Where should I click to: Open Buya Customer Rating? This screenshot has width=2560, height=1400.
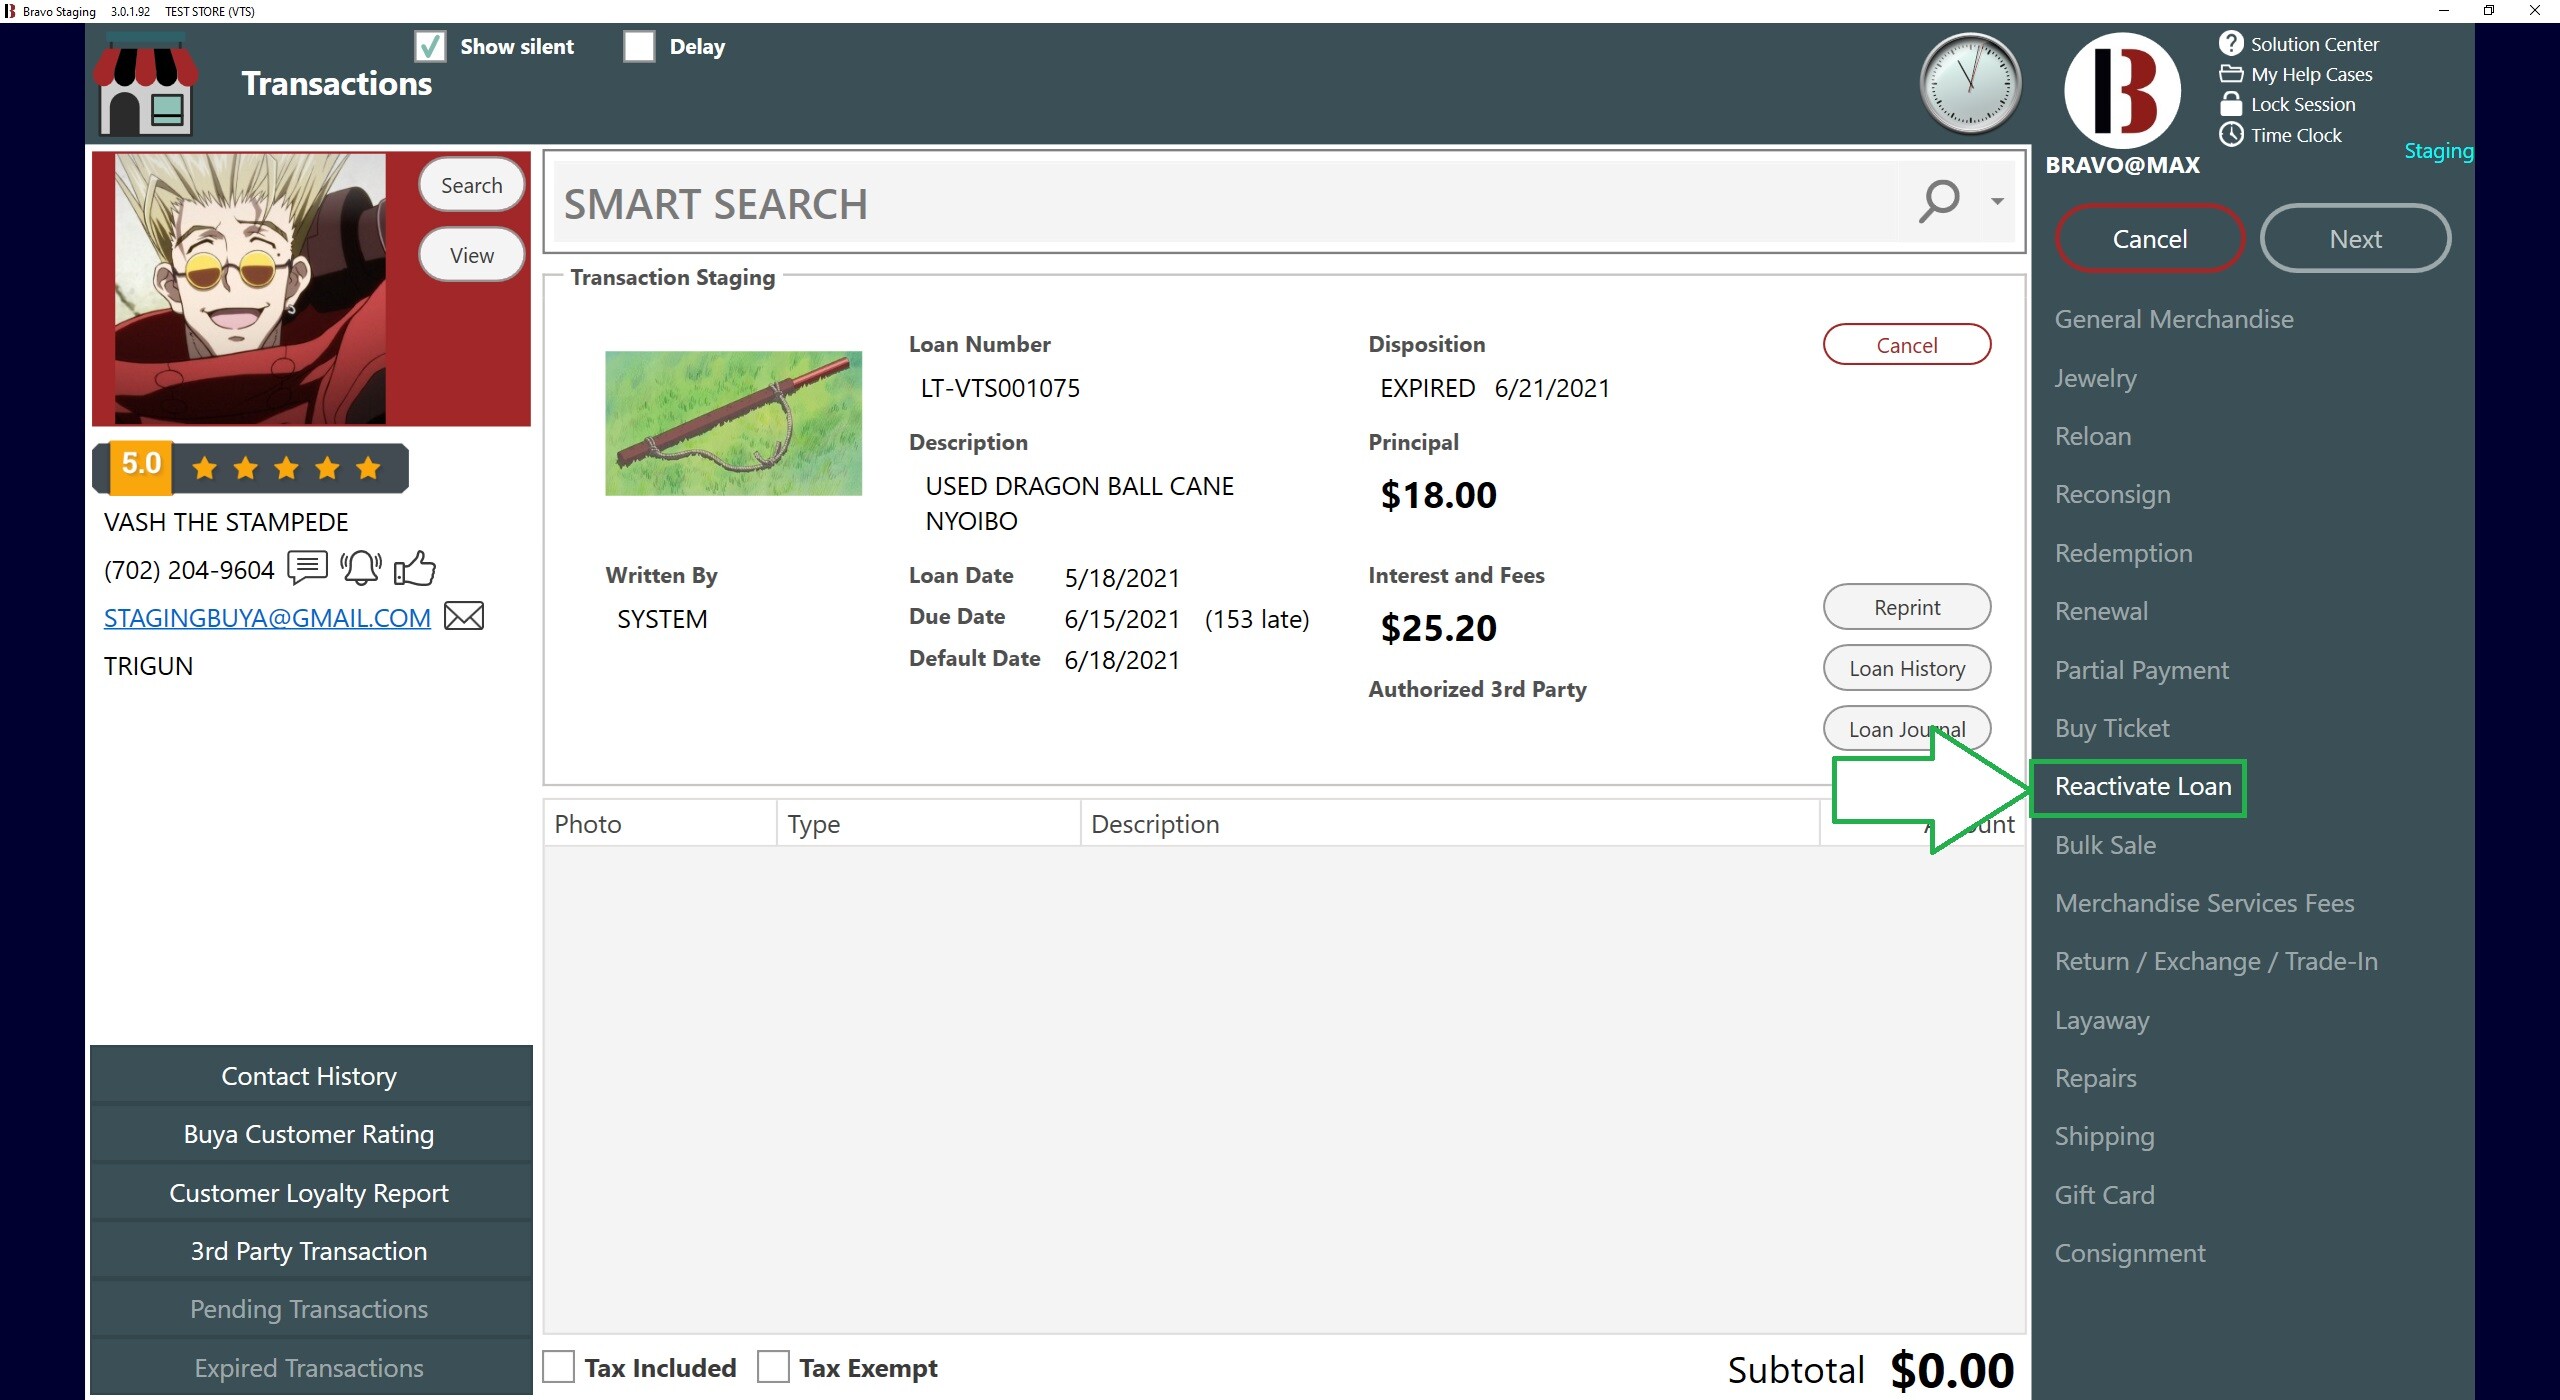point(310,1134)
